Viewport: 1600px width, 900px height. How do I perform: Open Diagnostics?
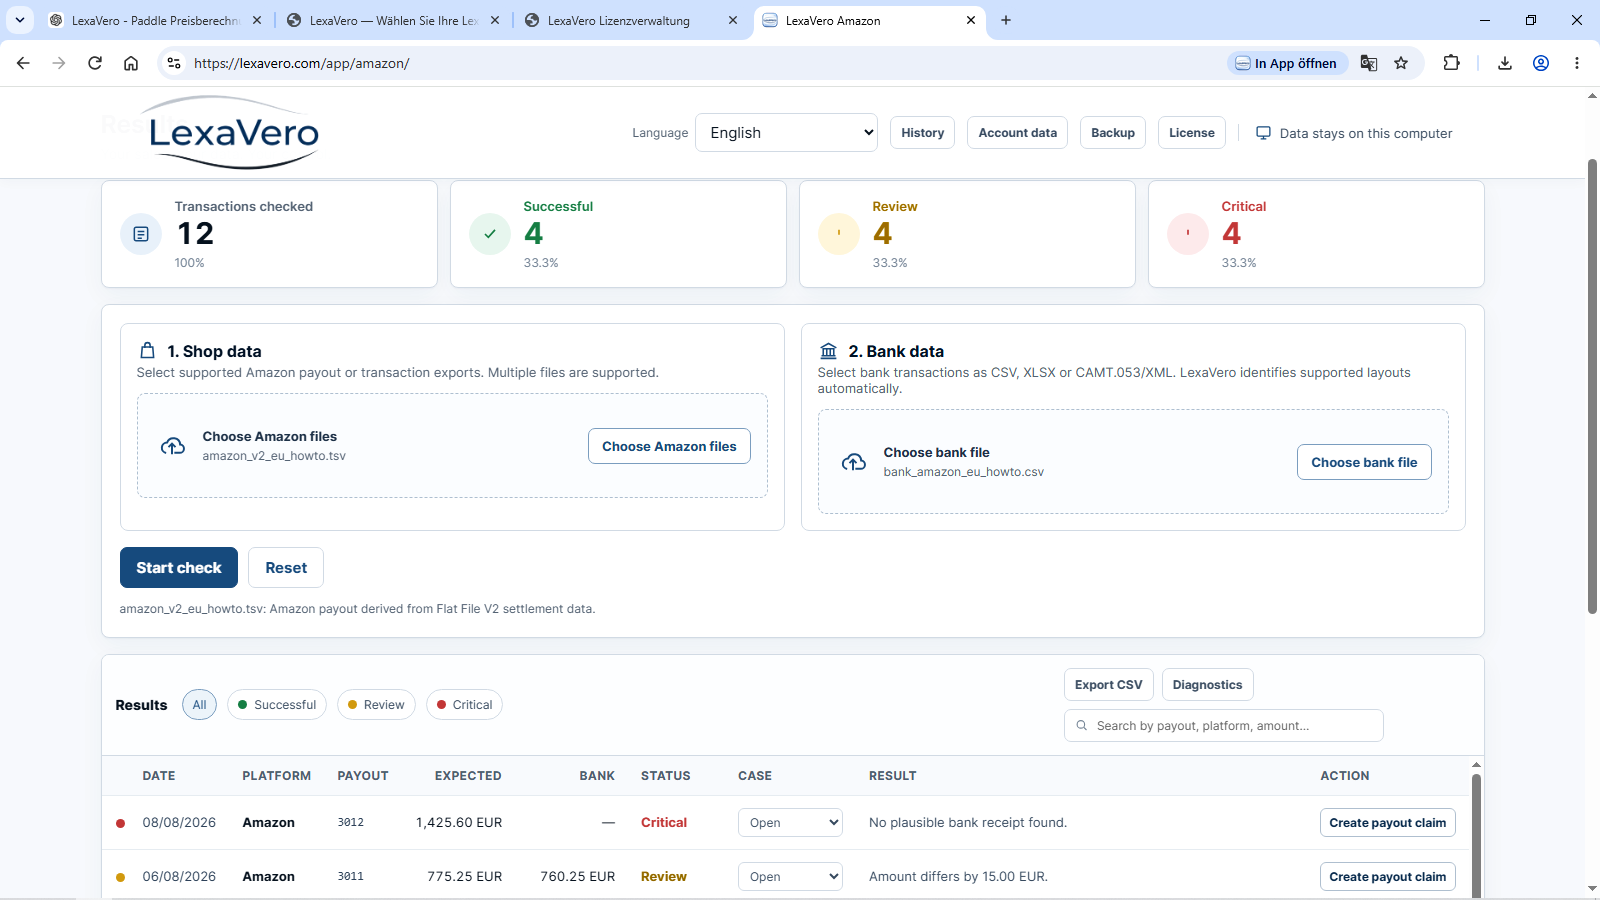point(1207,685)
